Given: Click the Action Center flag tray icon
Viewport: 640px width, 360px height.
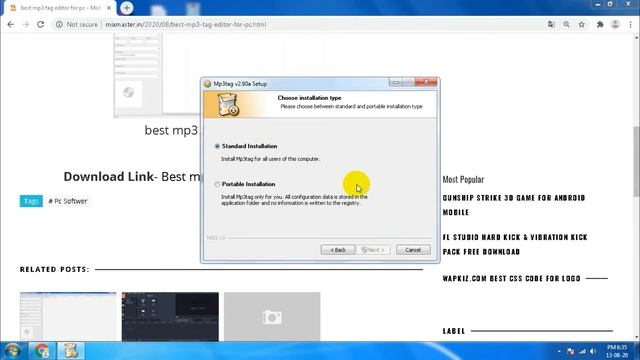Looking at the screenshot, I should pyautogui.click(x=571, y=351).
